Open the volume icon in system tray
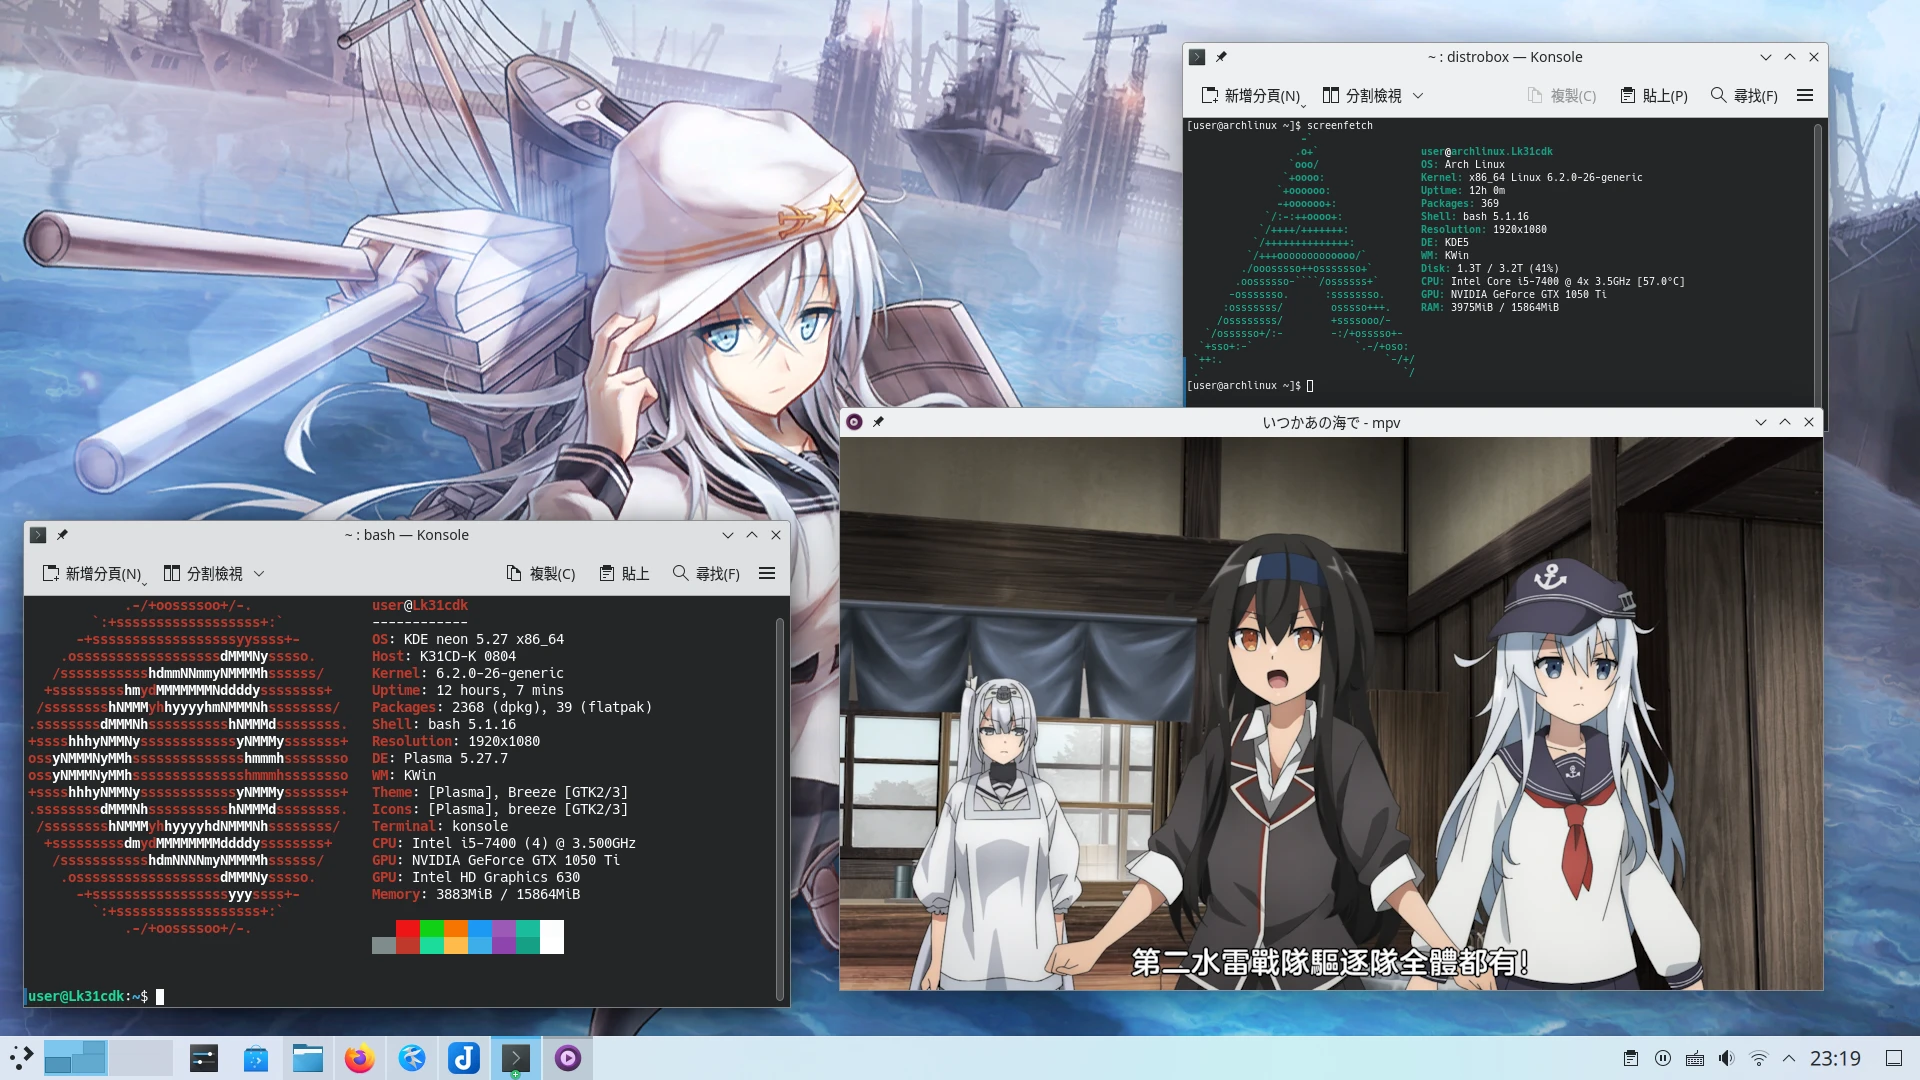1920x1080 pixels. 1726,1058
